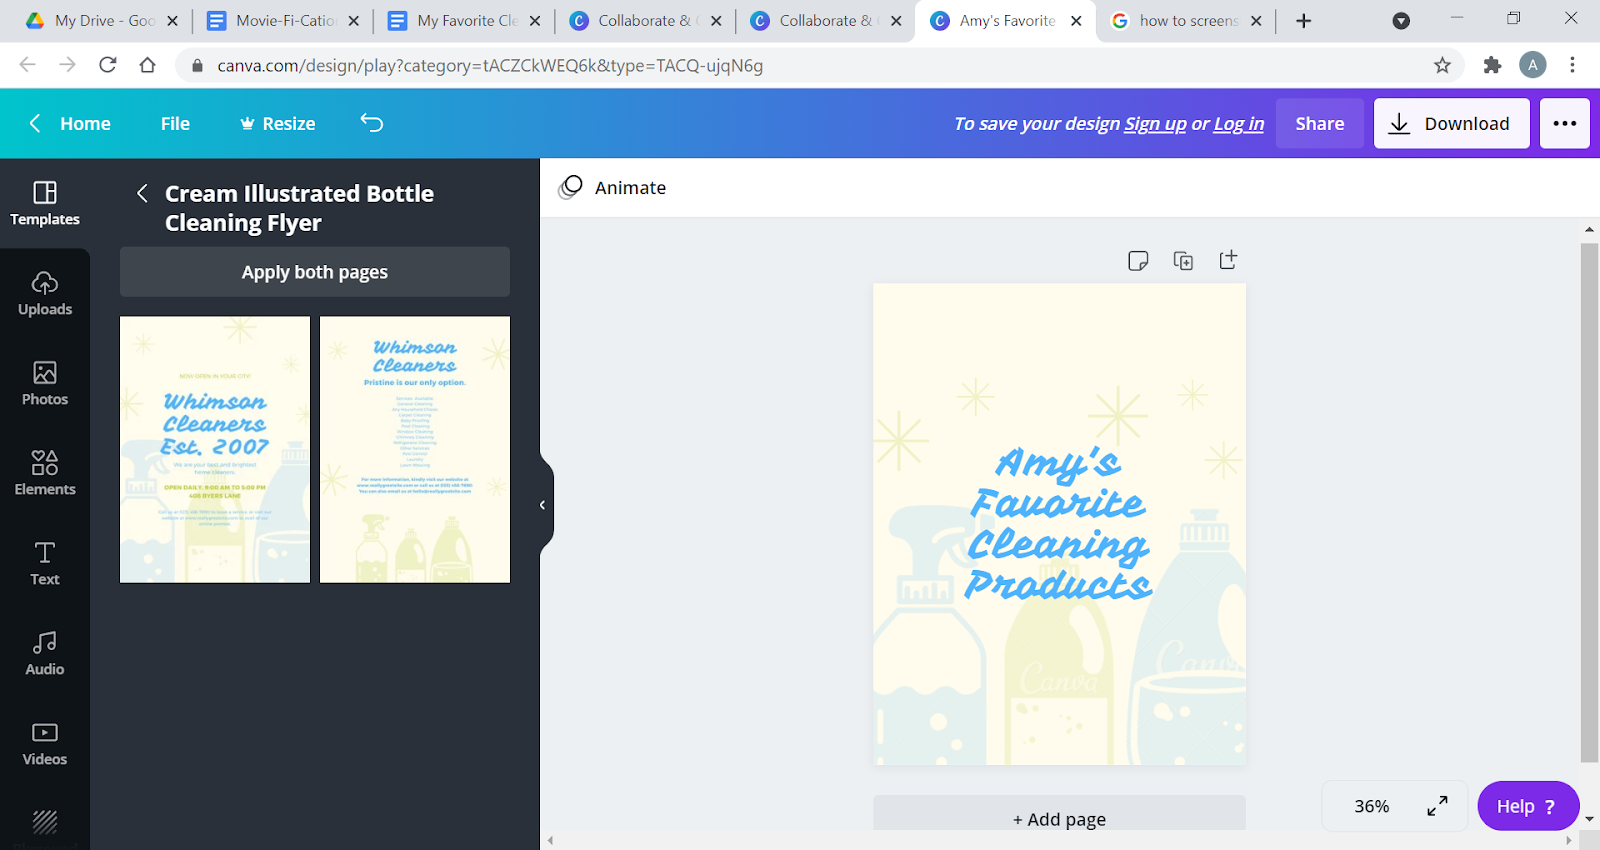Screen dimensions: 1600x850
Task: Close the My Drive tab
Action: coord(172,21)
